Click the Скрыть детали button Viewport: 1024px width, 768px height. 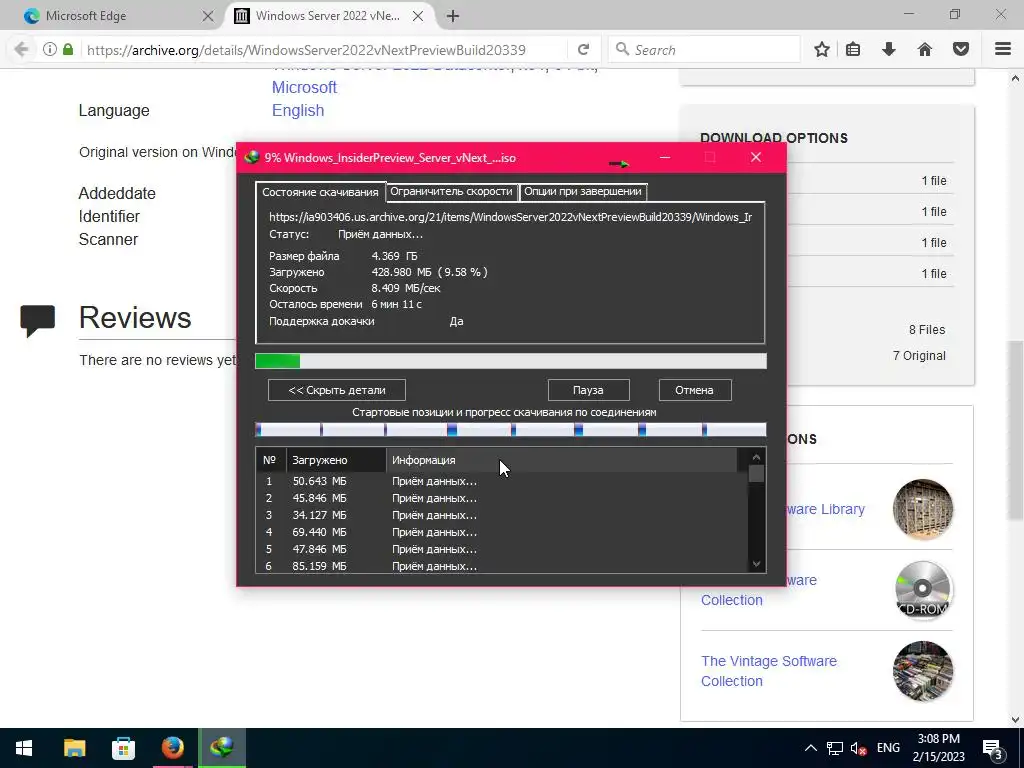pos(337,390)
